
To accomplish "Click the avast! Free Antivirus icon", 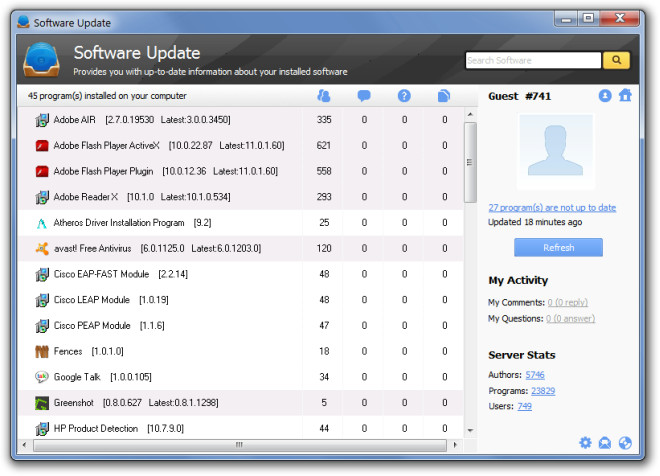I will [42, 249].
